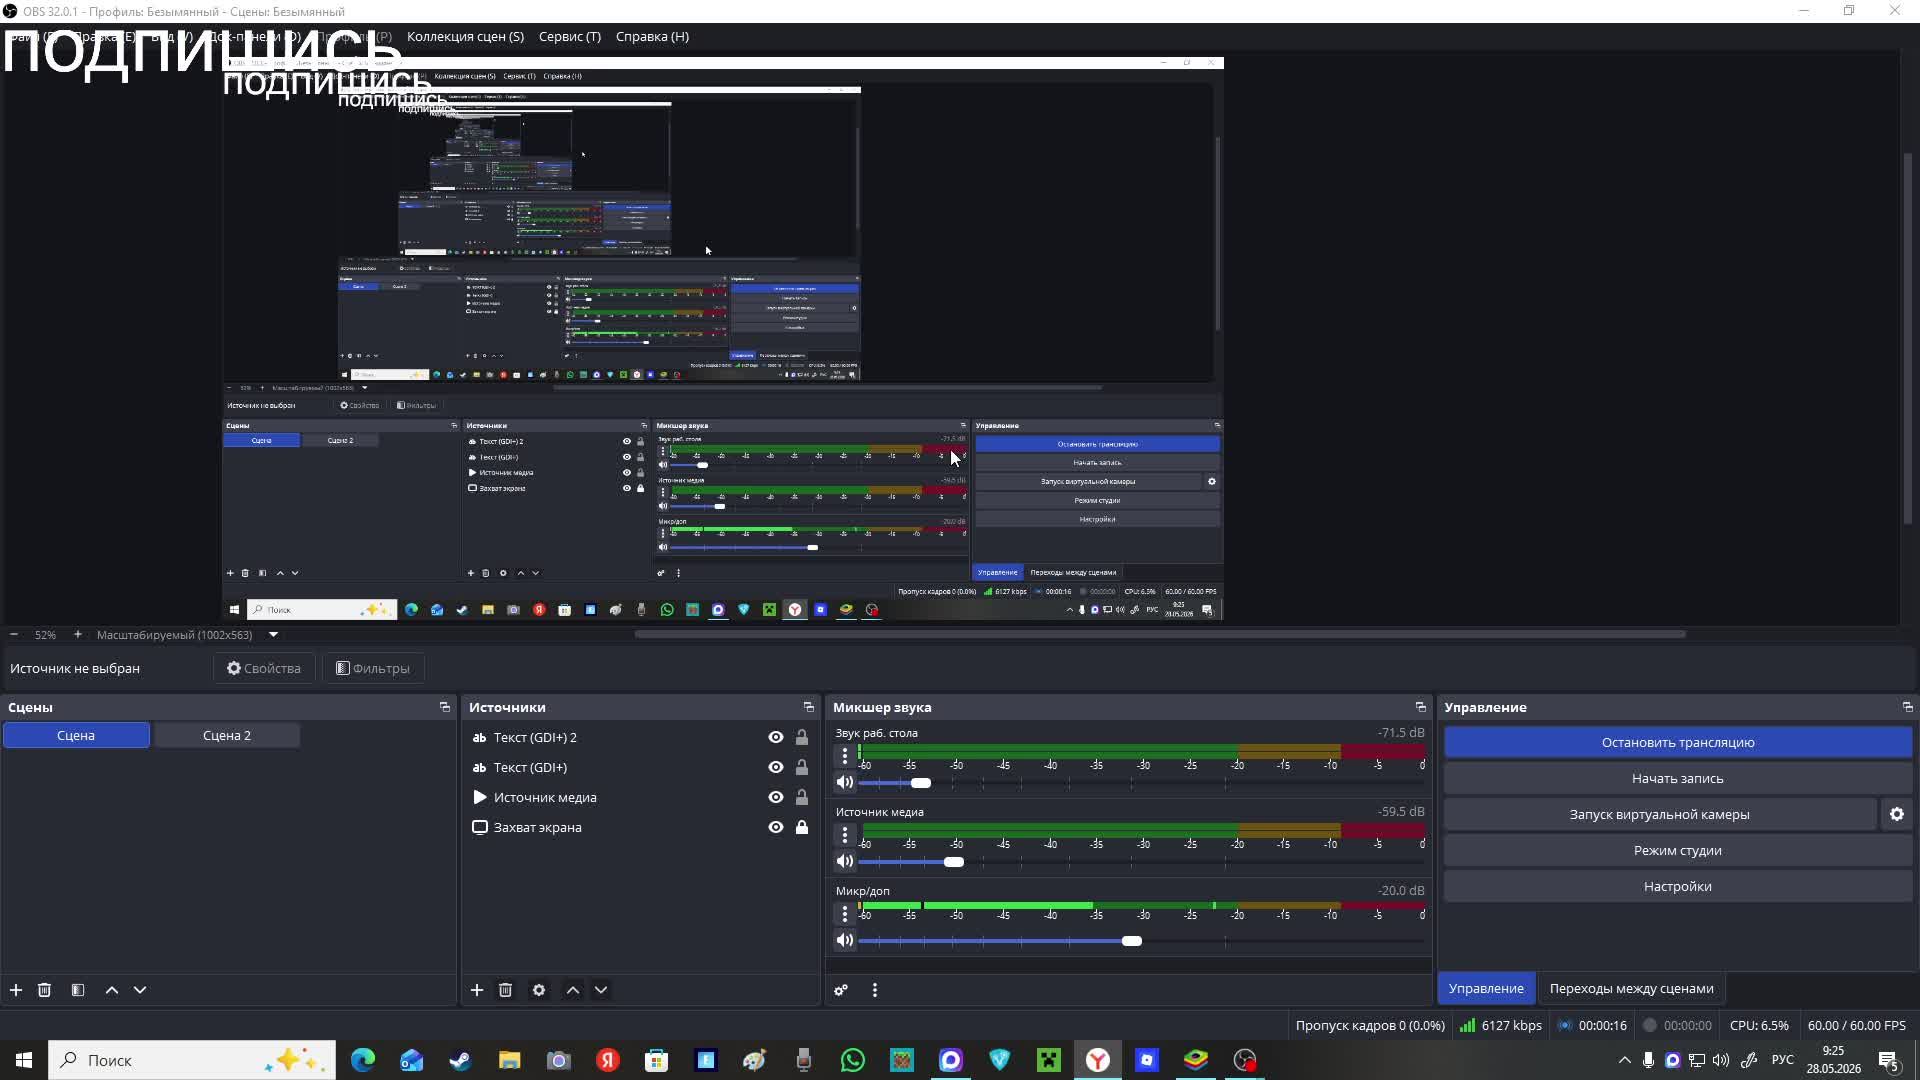Lock the Текст (GDI+) 2 source
1920x1080 pixels.
point(802,738)
